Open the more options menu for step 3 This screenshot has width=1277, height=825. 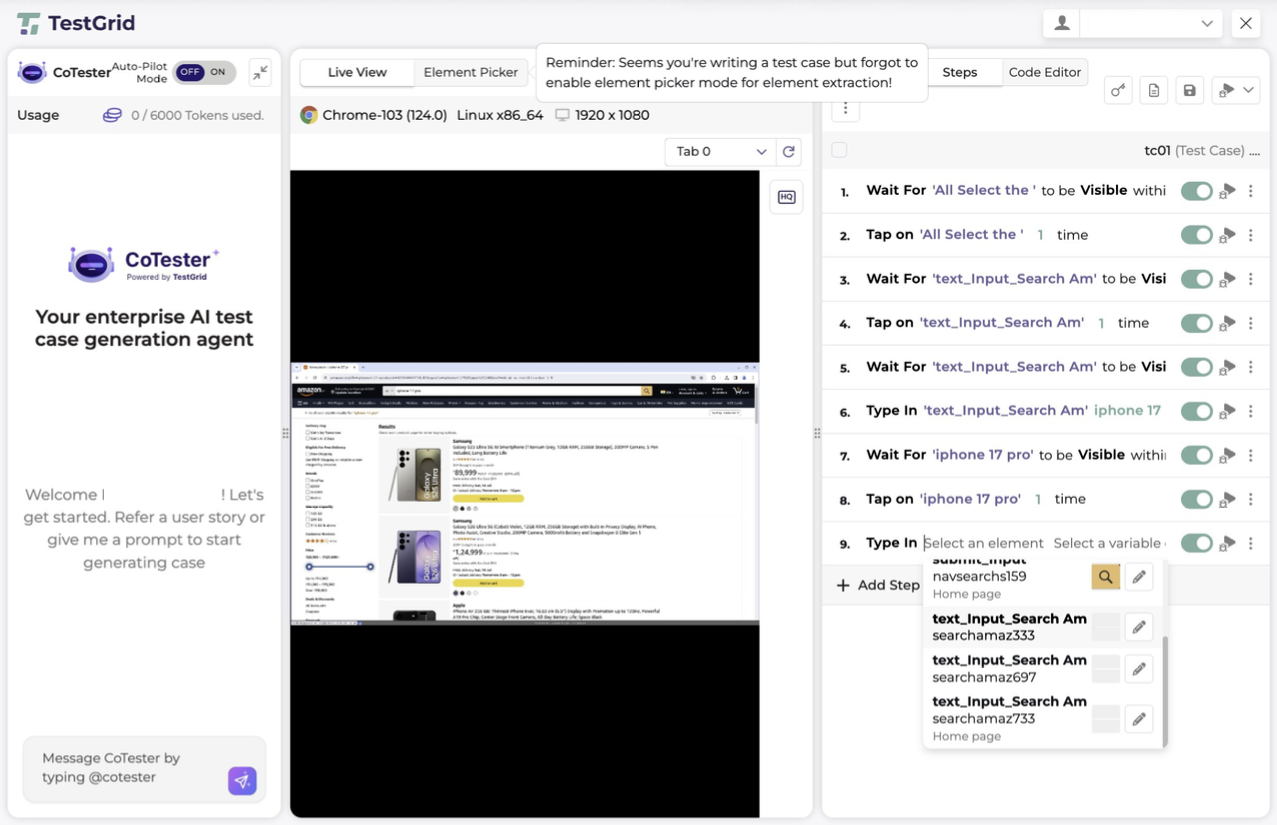point(1251,279)
